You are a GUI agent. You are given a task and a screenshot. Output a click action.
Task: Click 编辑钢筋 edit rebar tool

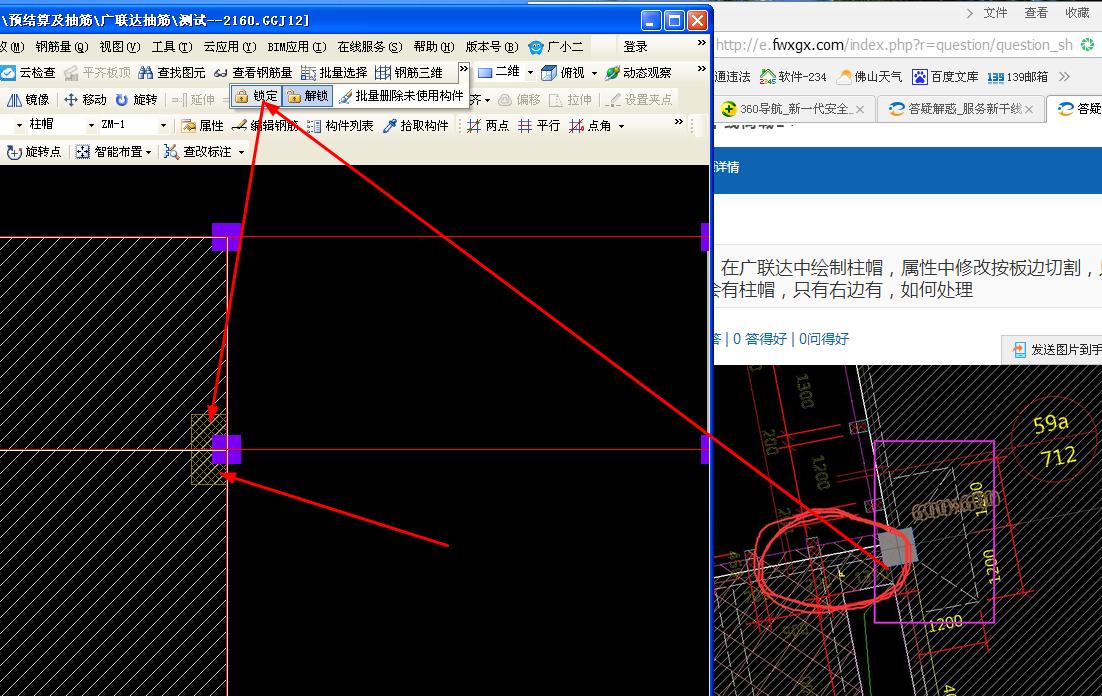pyautogui.click(x=266, y=126)
